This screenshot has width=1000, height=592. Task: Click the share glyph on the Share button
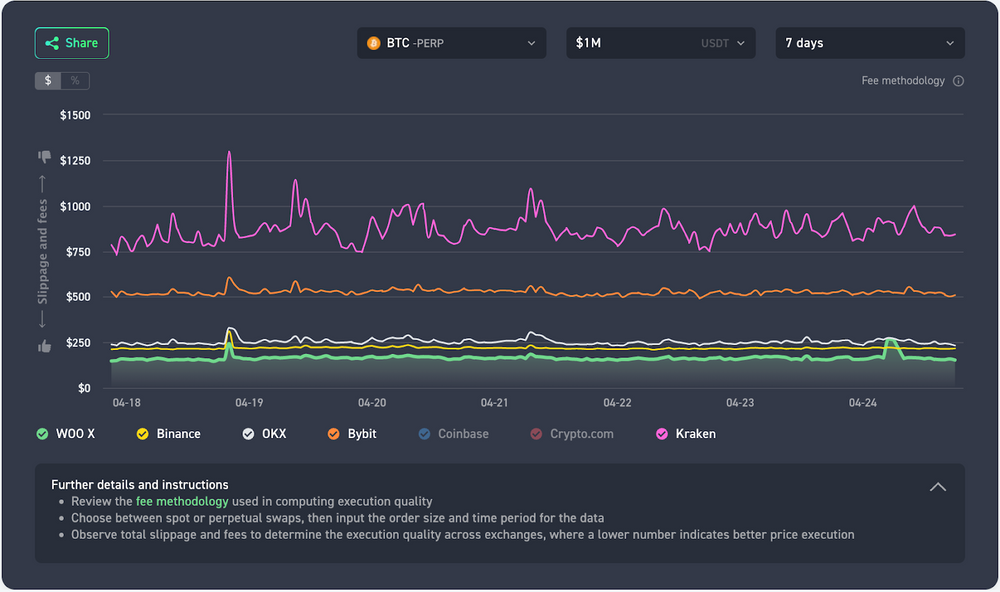(x=52, y=43)
